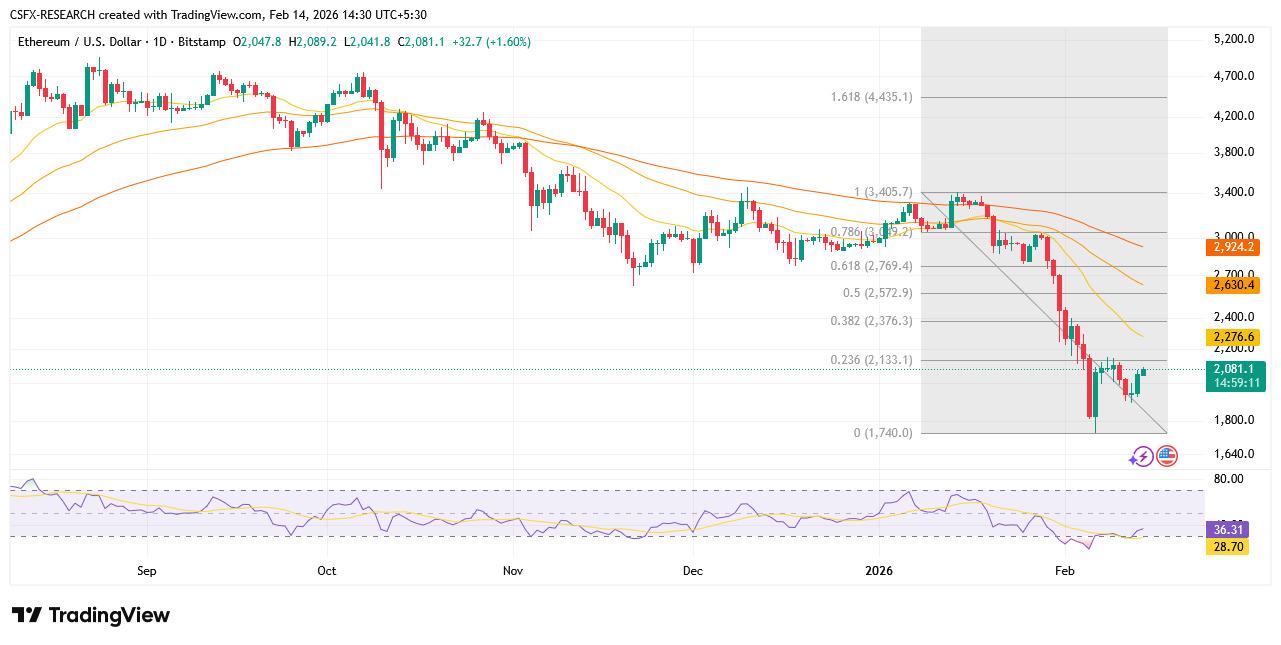Click the green current price label 2,081.1

pyautogui.click(x=1237, y=369)
